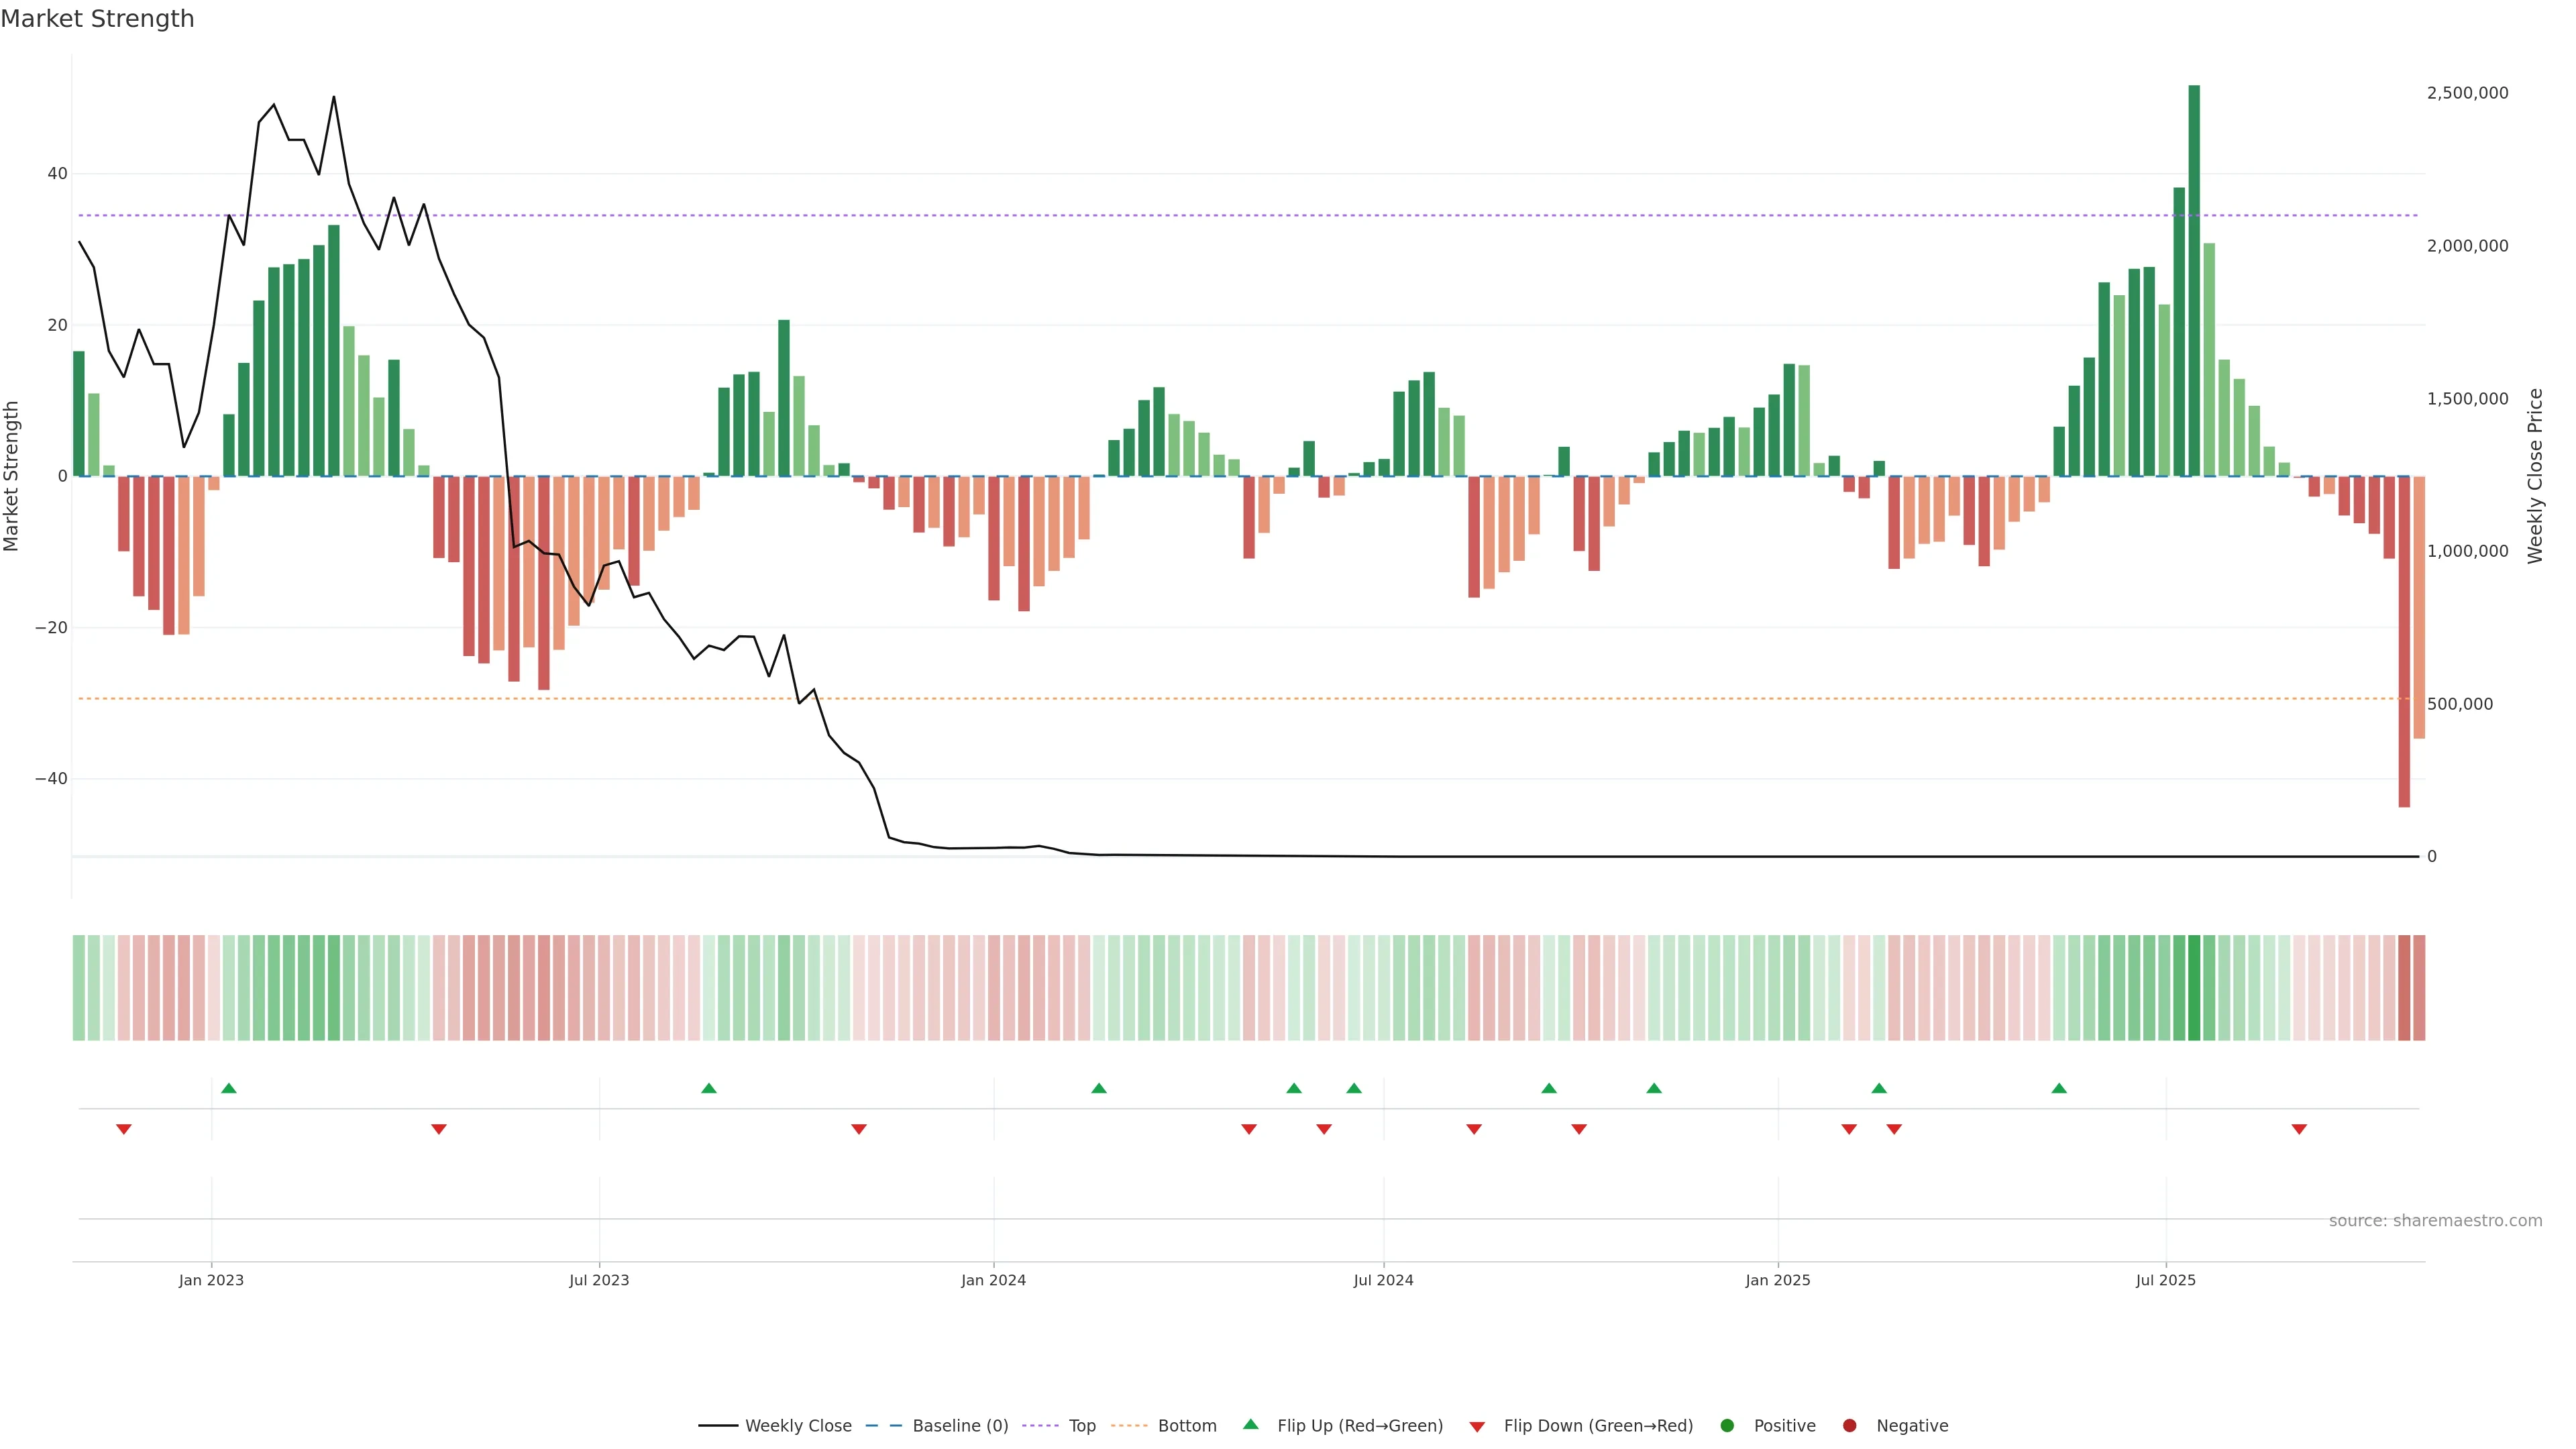
Task: Click the Weekly Close Price axis title
Action: click(x=2535, y=476)
